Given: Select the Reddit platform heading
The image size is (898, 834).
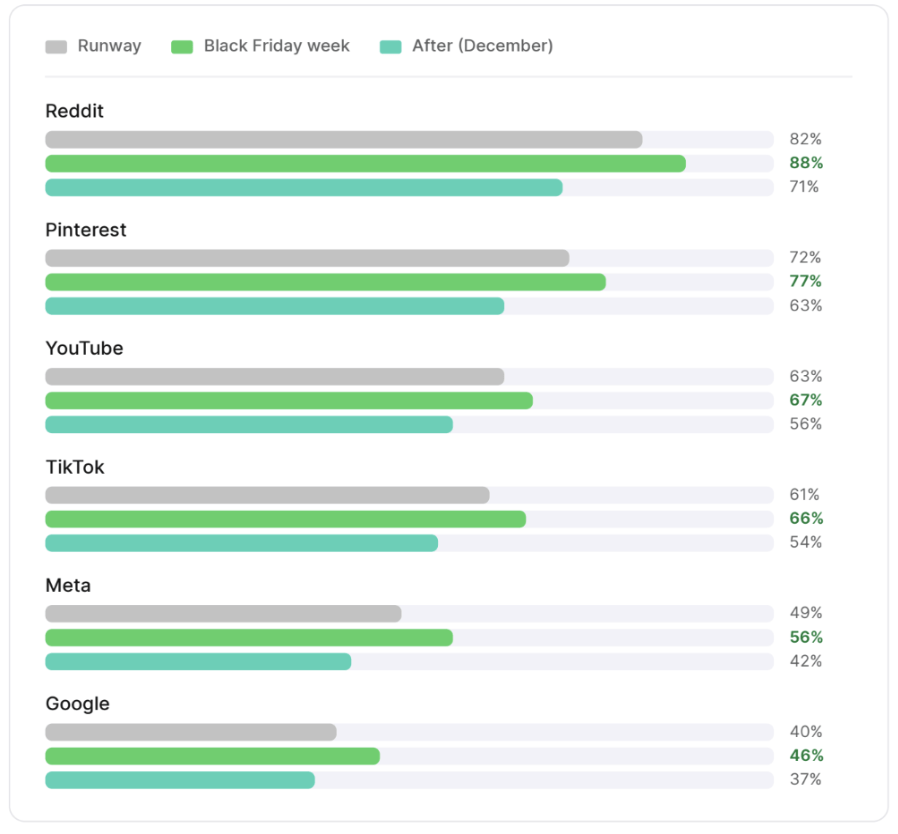Looking at the screenshot, I should [x=74, y=111].
